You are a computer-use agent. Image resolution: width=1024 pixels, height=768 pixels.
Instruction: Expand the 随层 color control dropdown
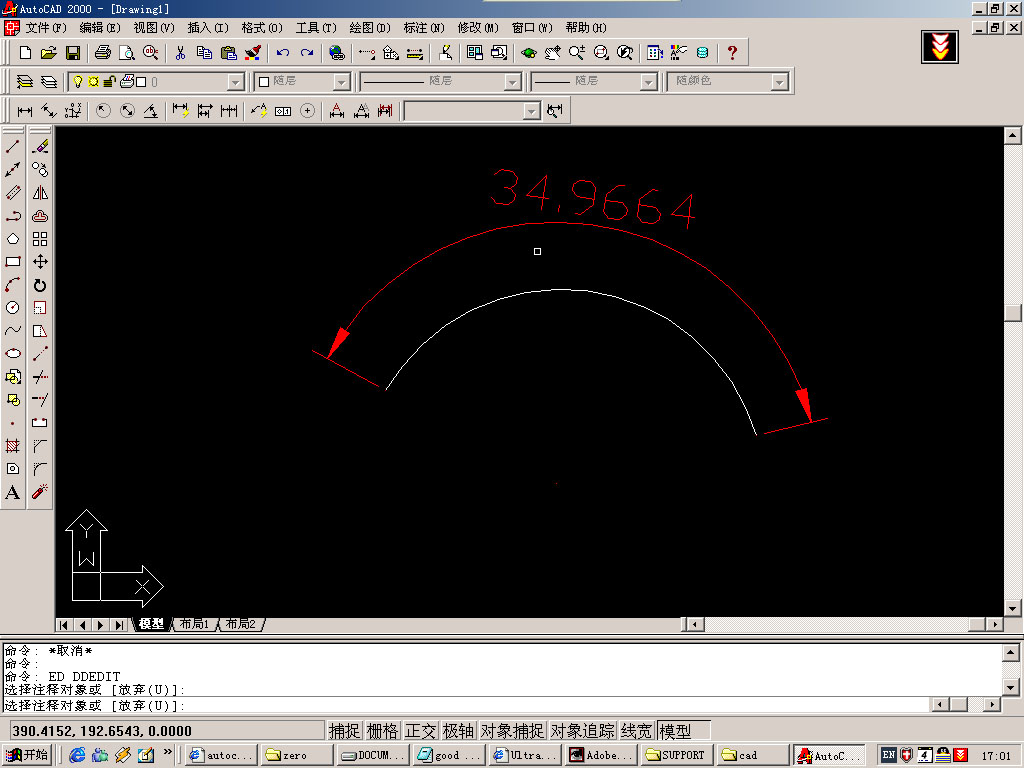(341, 82)
